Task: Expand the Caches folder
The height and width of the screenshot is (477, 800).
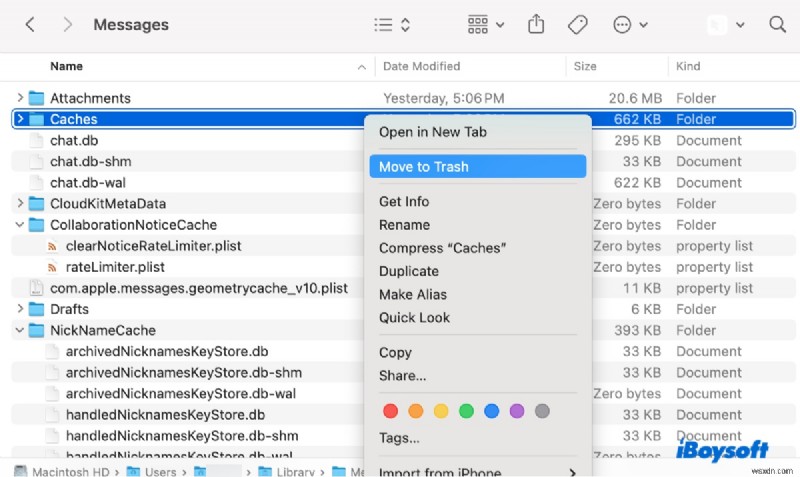Action: [x=20, y=119]
